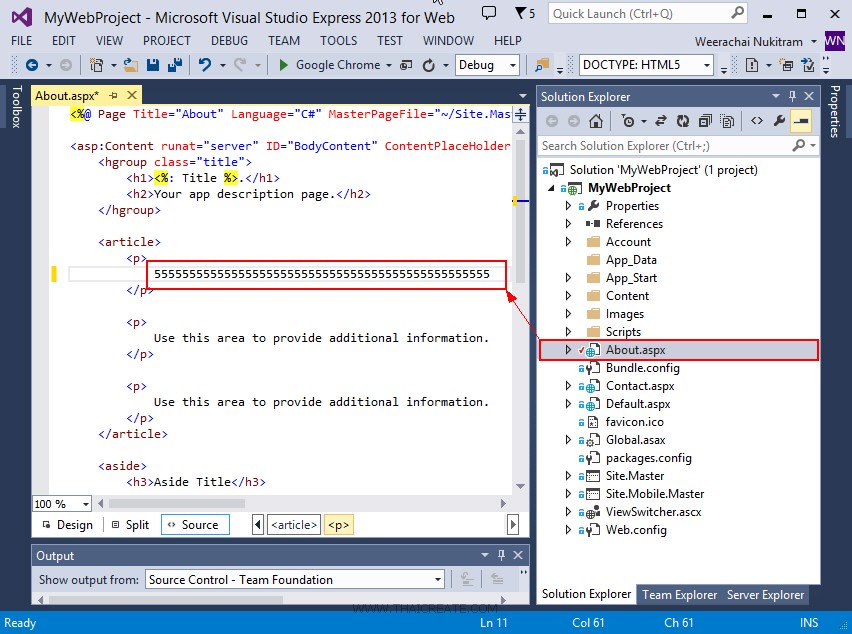Click the editor horizontal scrollbar thumb
Screen dimensions: 852x634
pyautogui.click(x=176, y=504)
